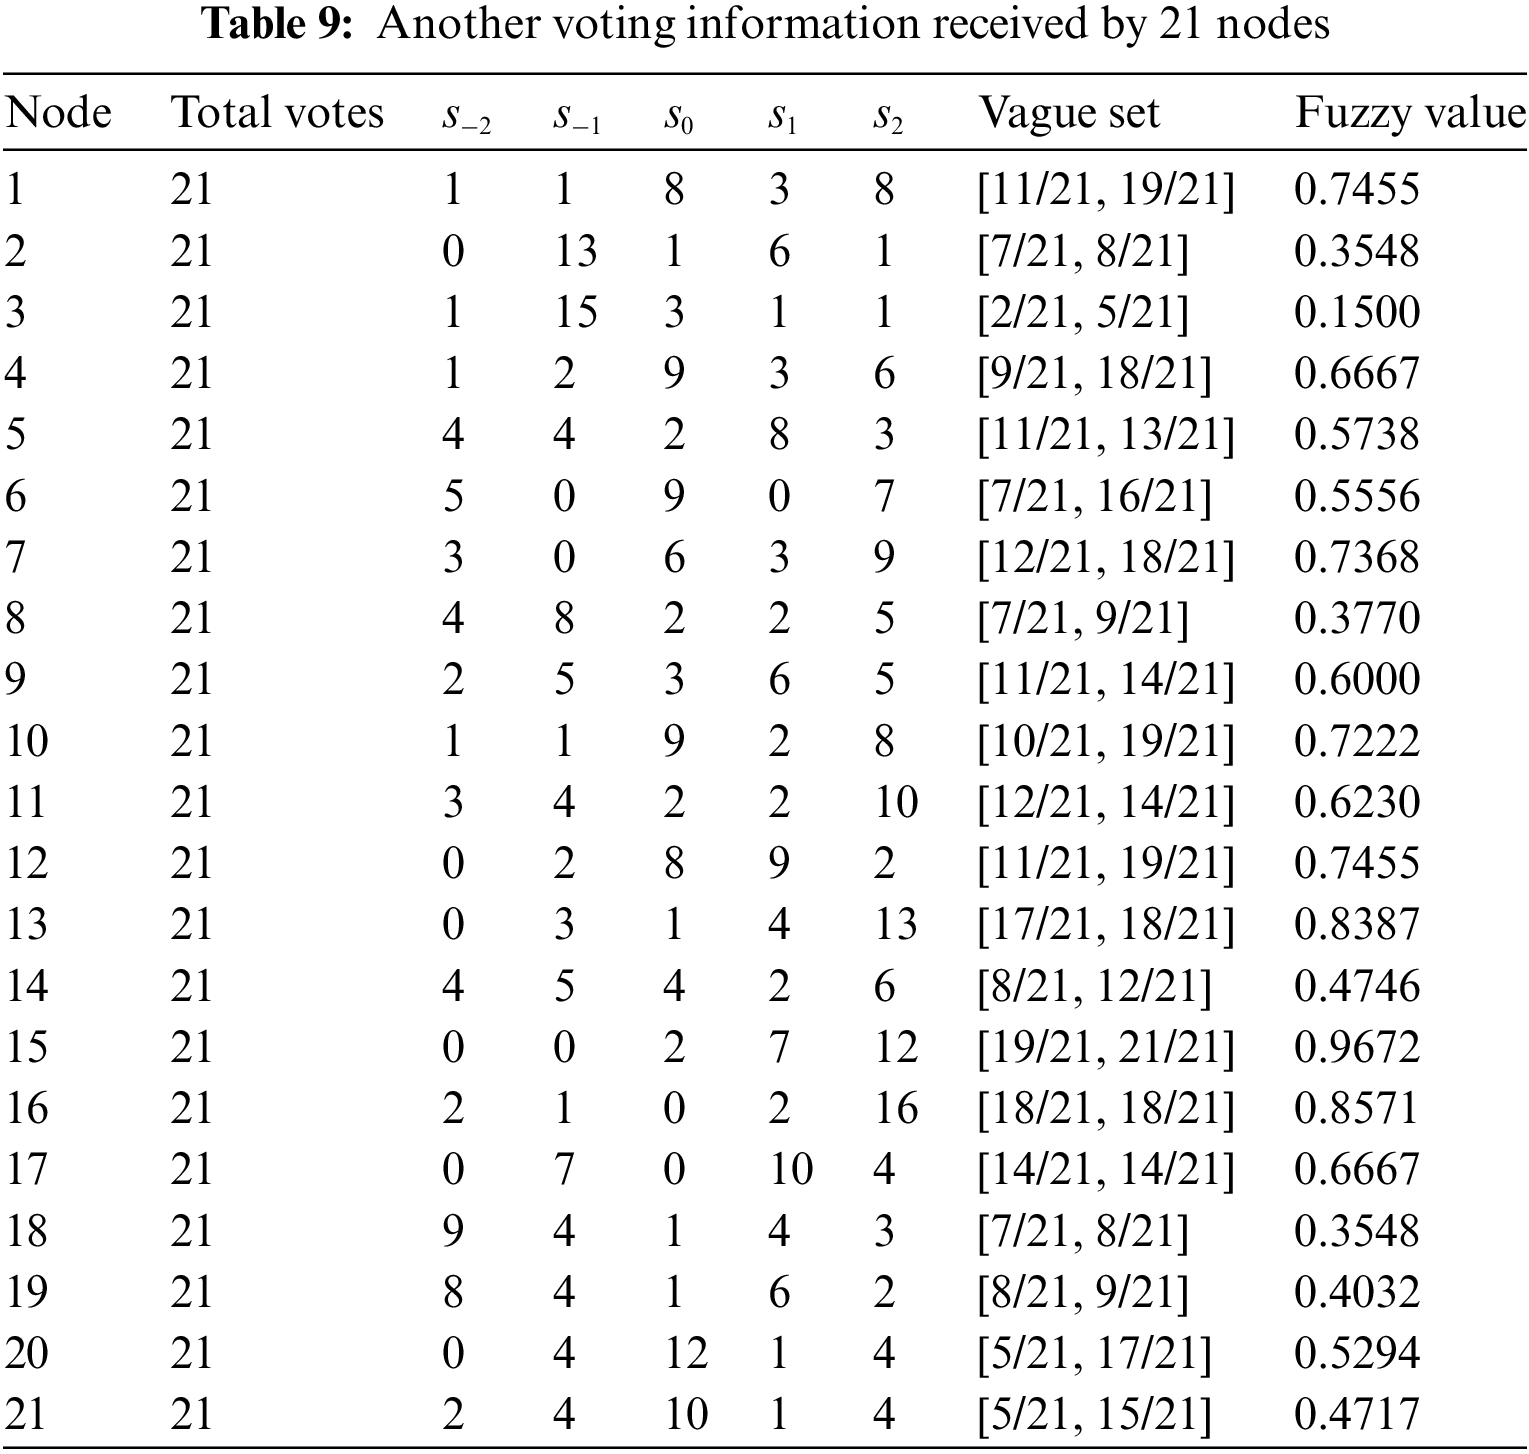Viewport: 1529px width, 1454px height.
Task: Click the 'Node' column header
Action: click(x=58, y=113)
